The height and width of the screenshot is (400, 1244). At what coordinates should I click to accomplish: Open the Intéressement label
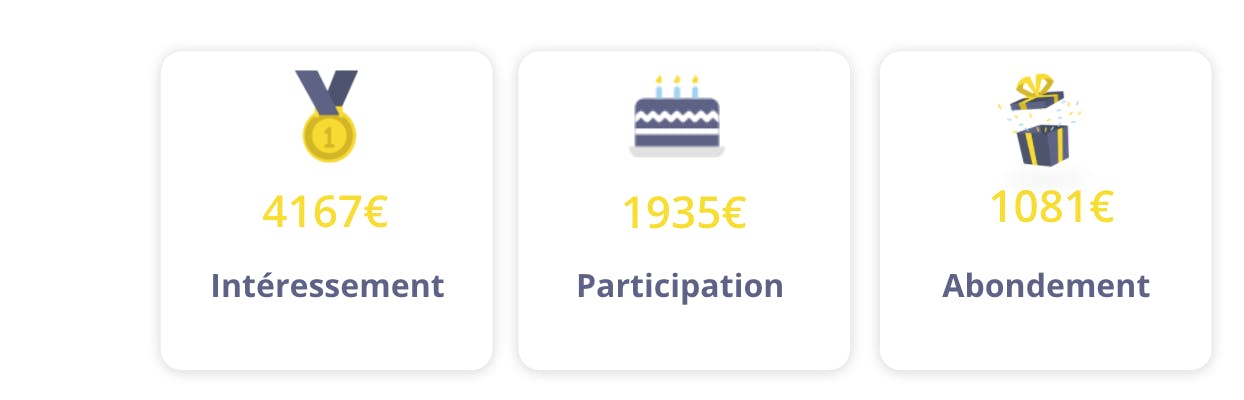point(327,286)
